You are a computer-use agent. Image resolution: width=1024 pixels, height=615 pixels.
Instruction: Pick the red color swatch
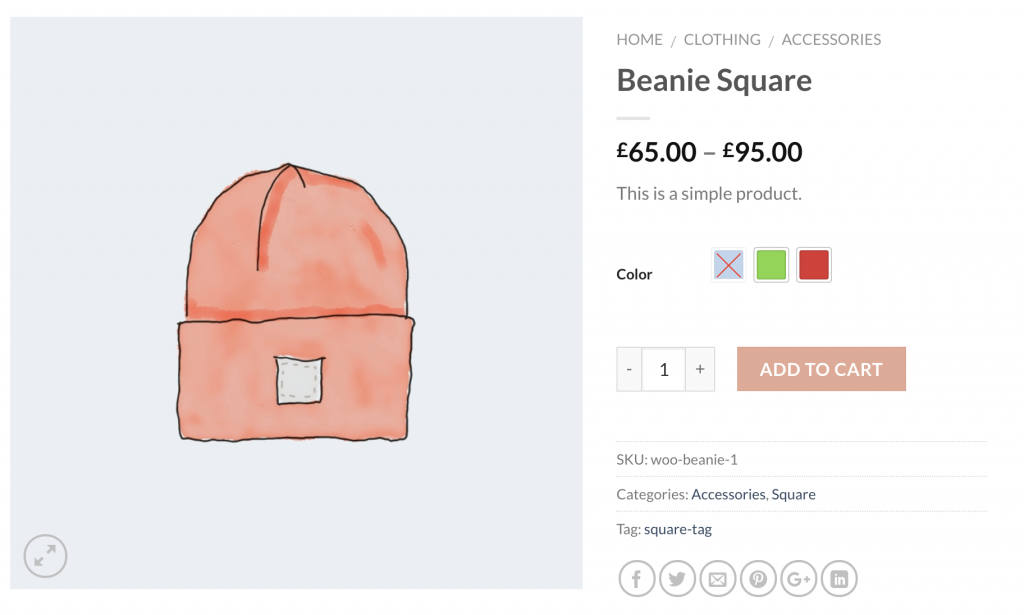(x=814, y=265)
